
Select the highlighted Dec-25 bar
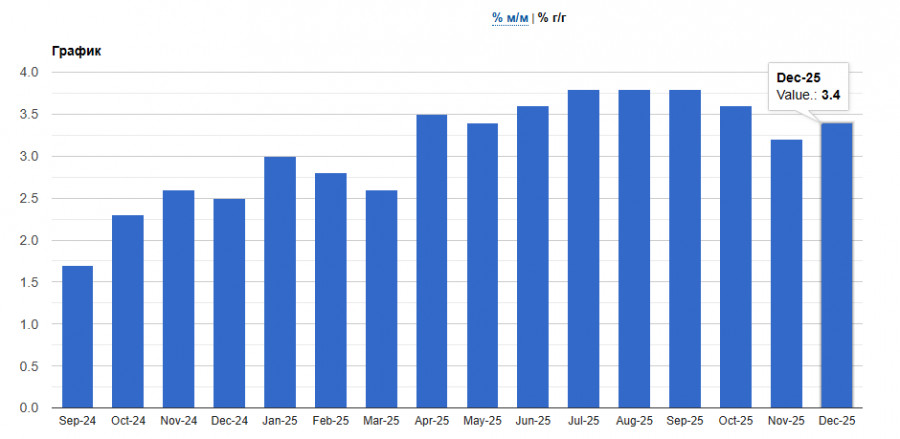coord(836,265)
